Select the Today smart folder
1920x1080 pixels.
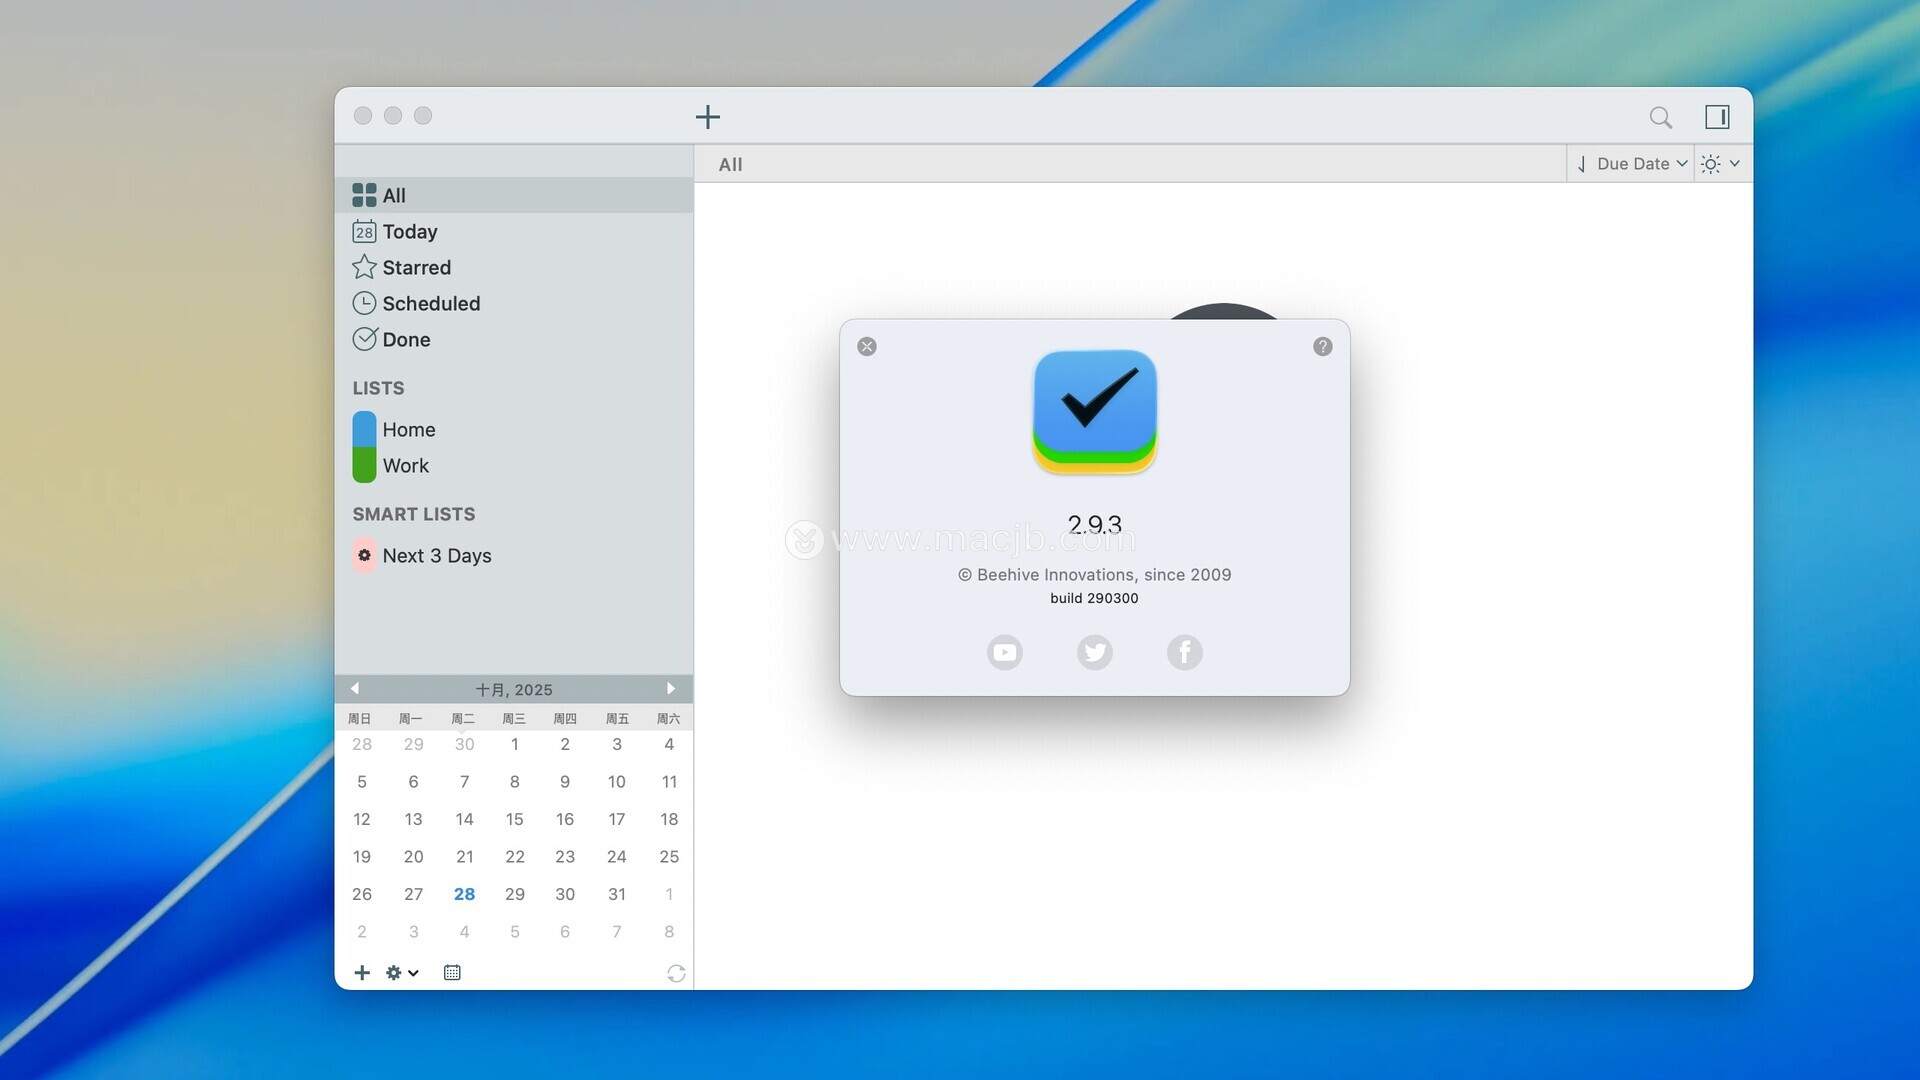409,232
